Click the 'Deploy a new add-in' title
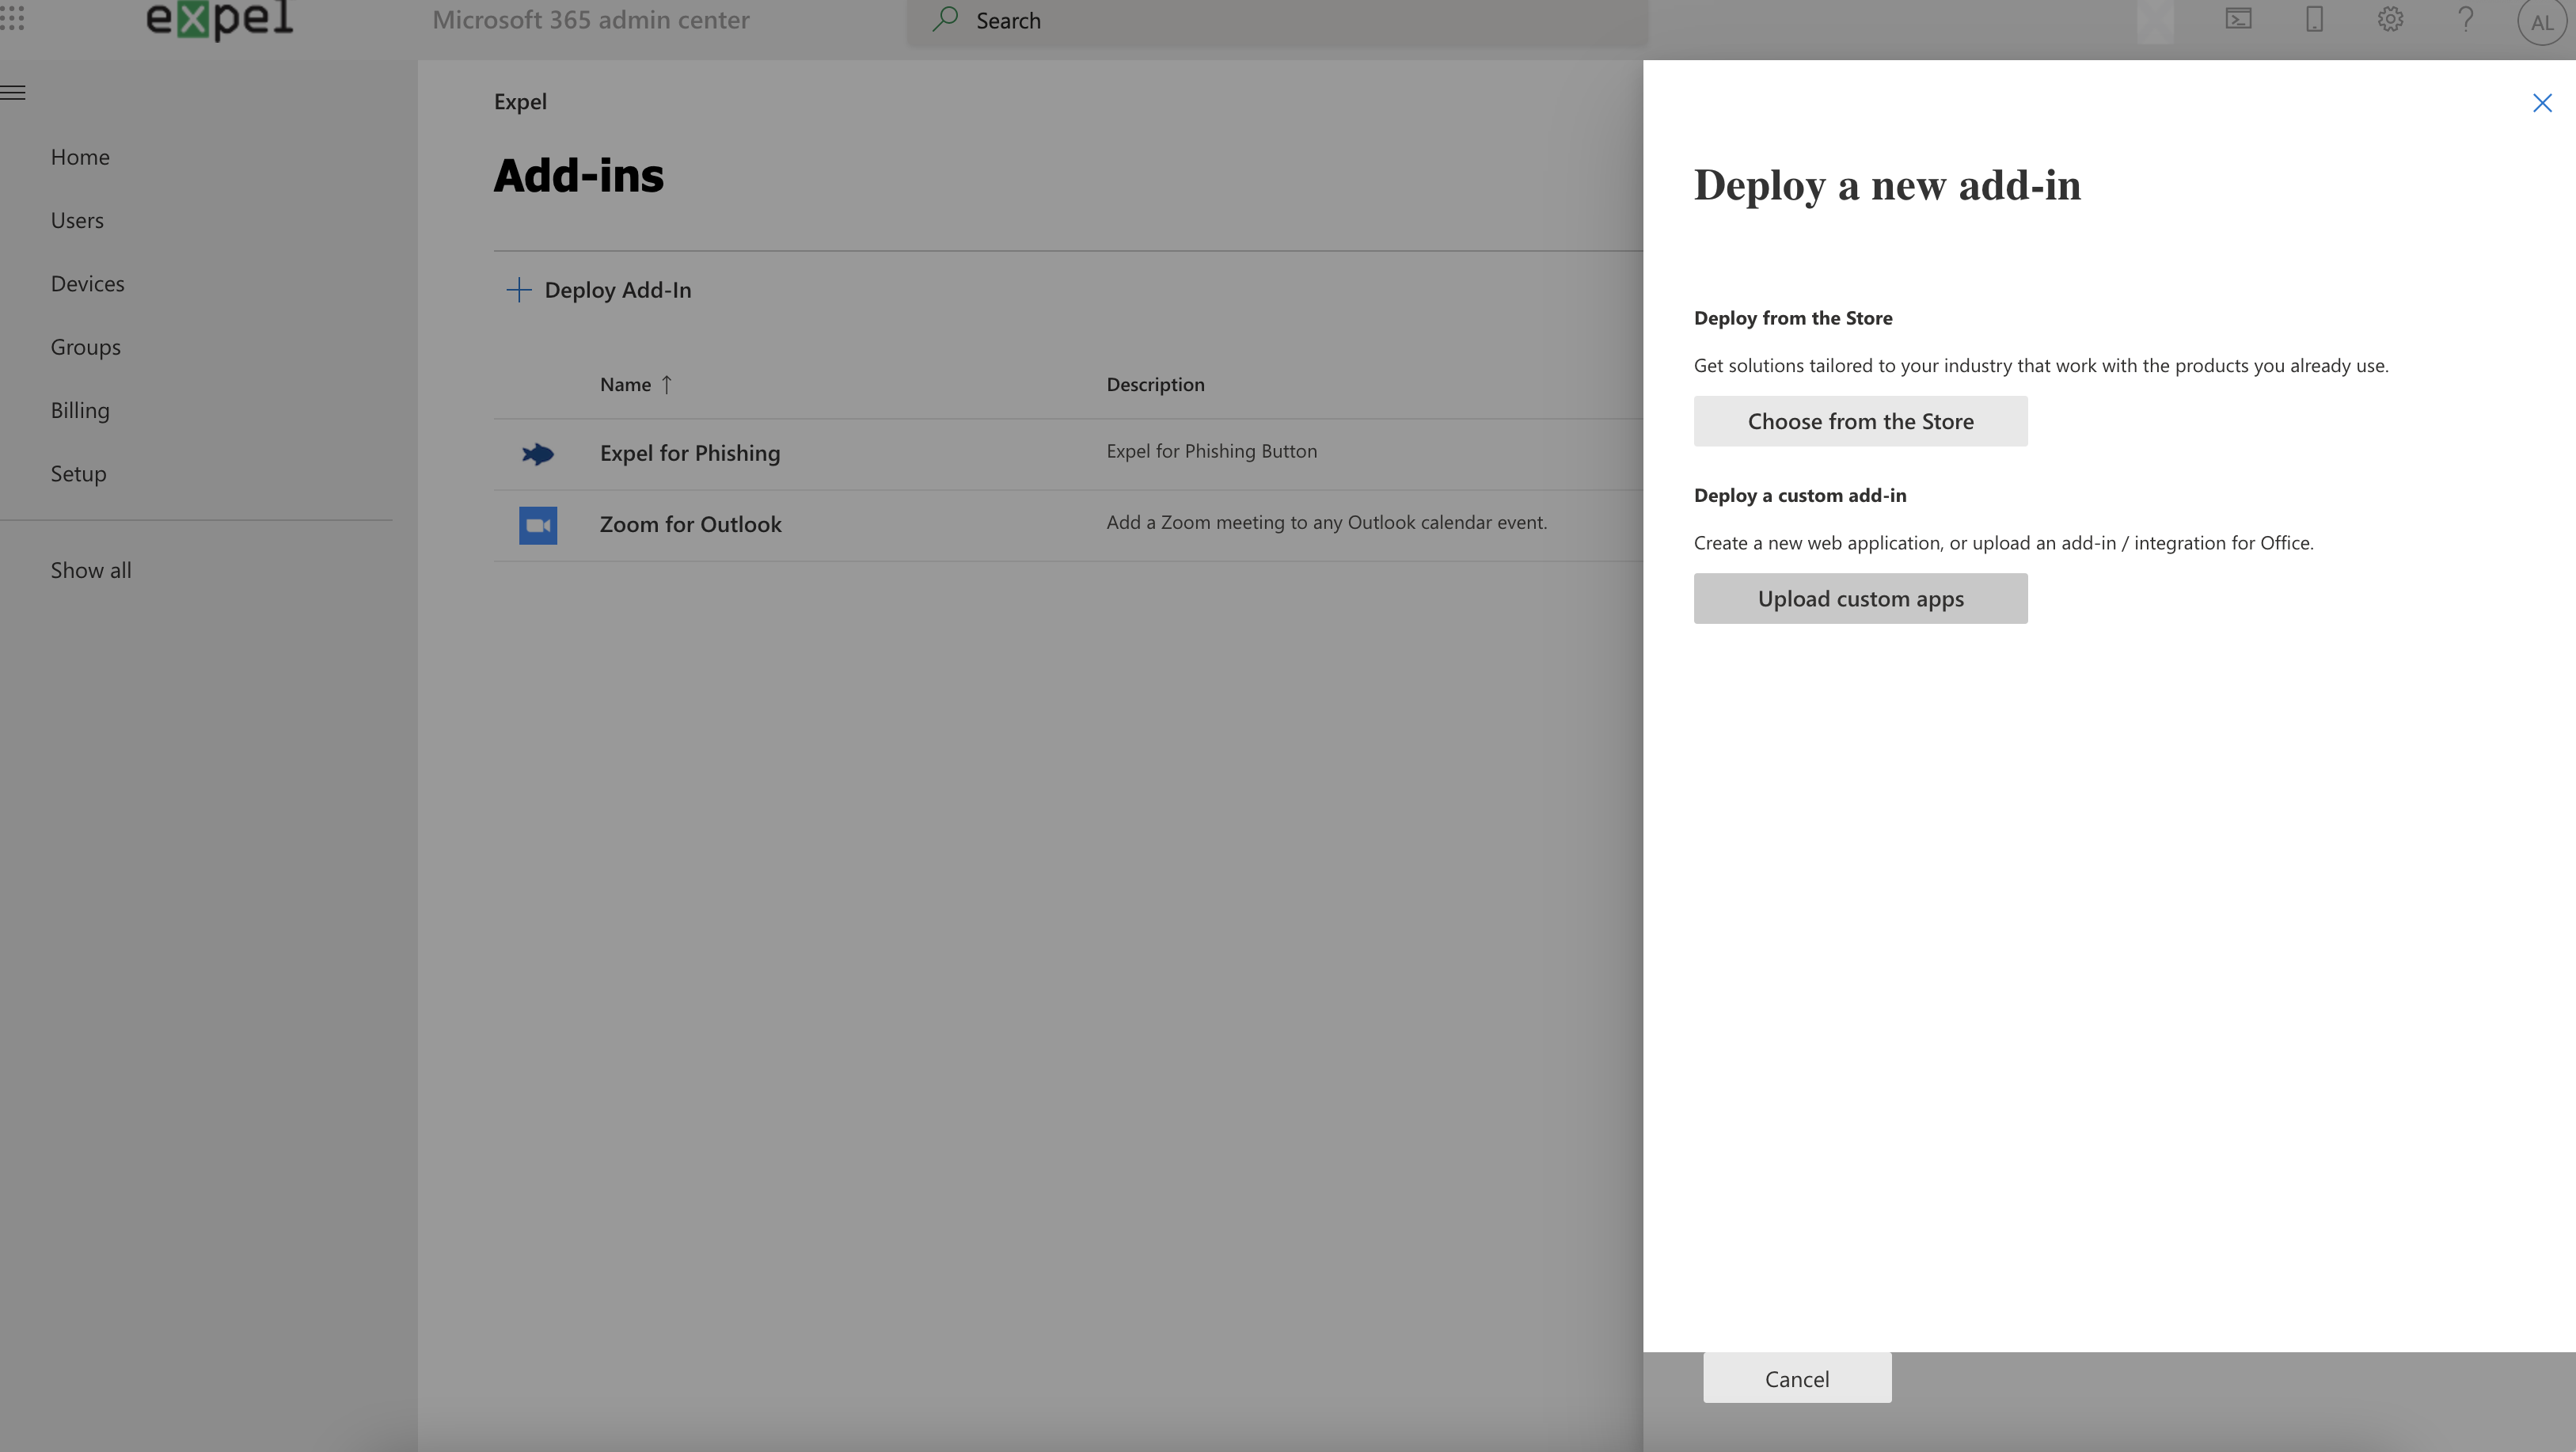 pos(1887,185)
